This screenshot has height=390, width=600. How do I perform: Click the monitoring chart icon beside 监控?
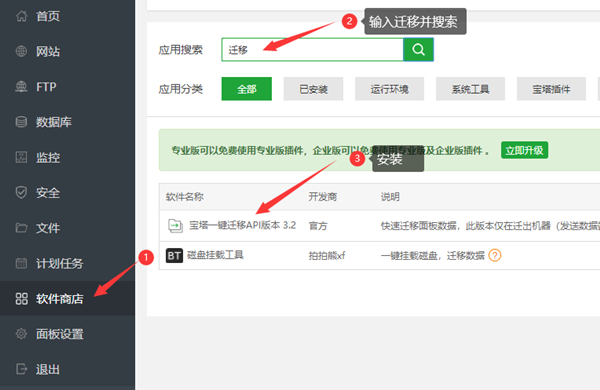[x=21, y=157]
